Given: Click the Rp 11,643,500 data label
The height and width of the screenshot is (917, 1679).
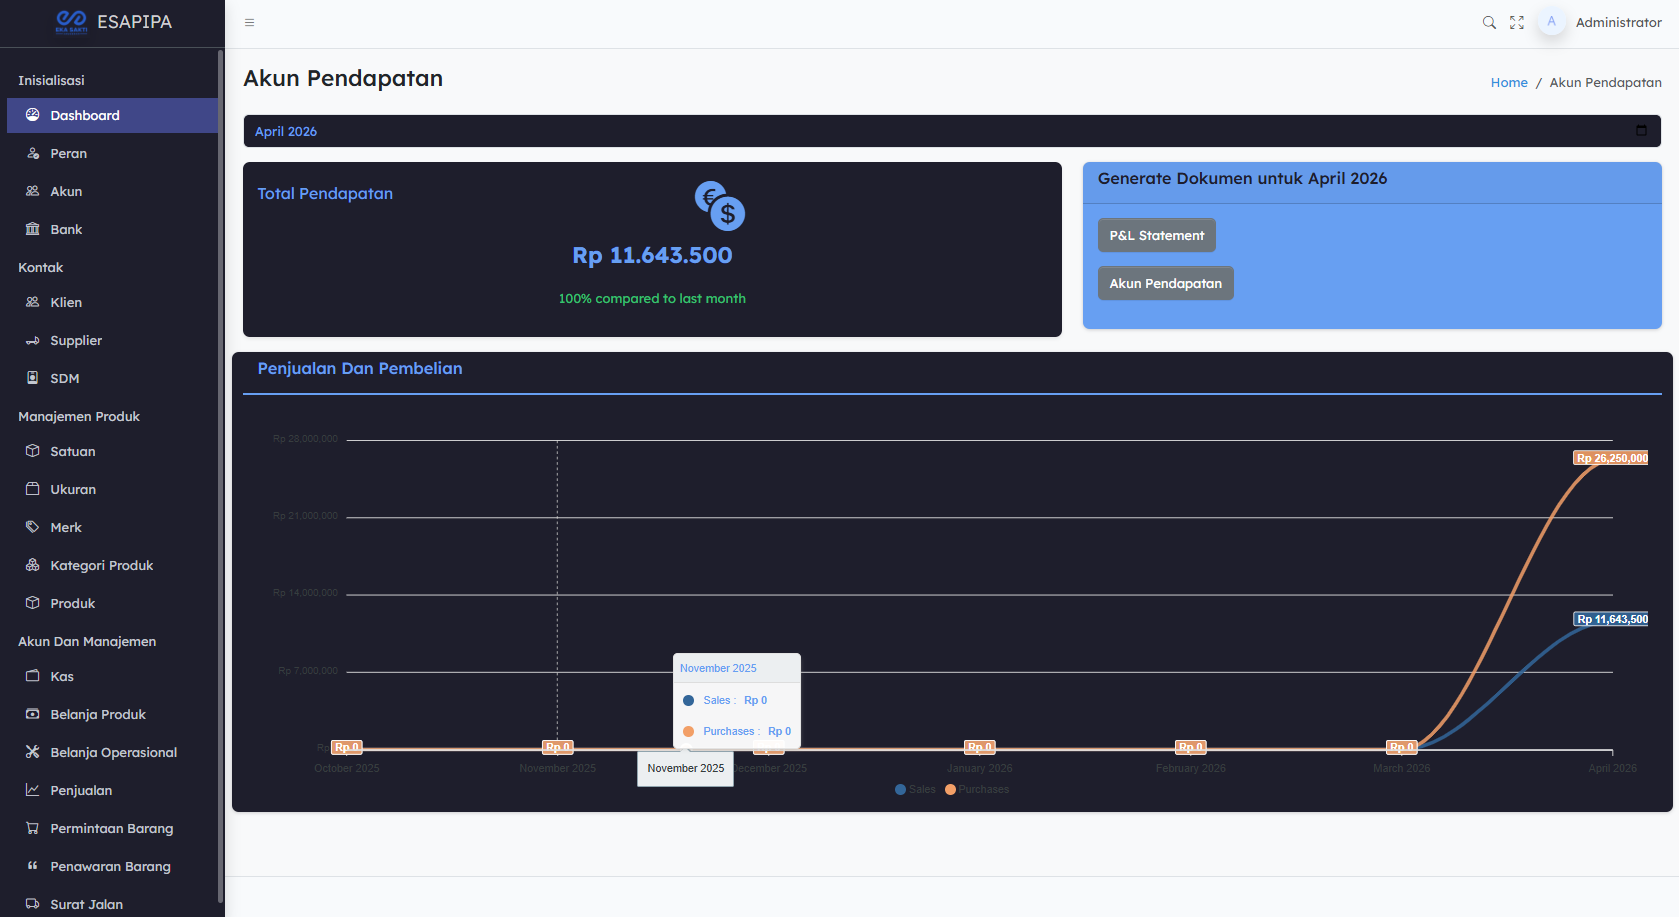Looking at the screenshot, I should (1611, 619).
